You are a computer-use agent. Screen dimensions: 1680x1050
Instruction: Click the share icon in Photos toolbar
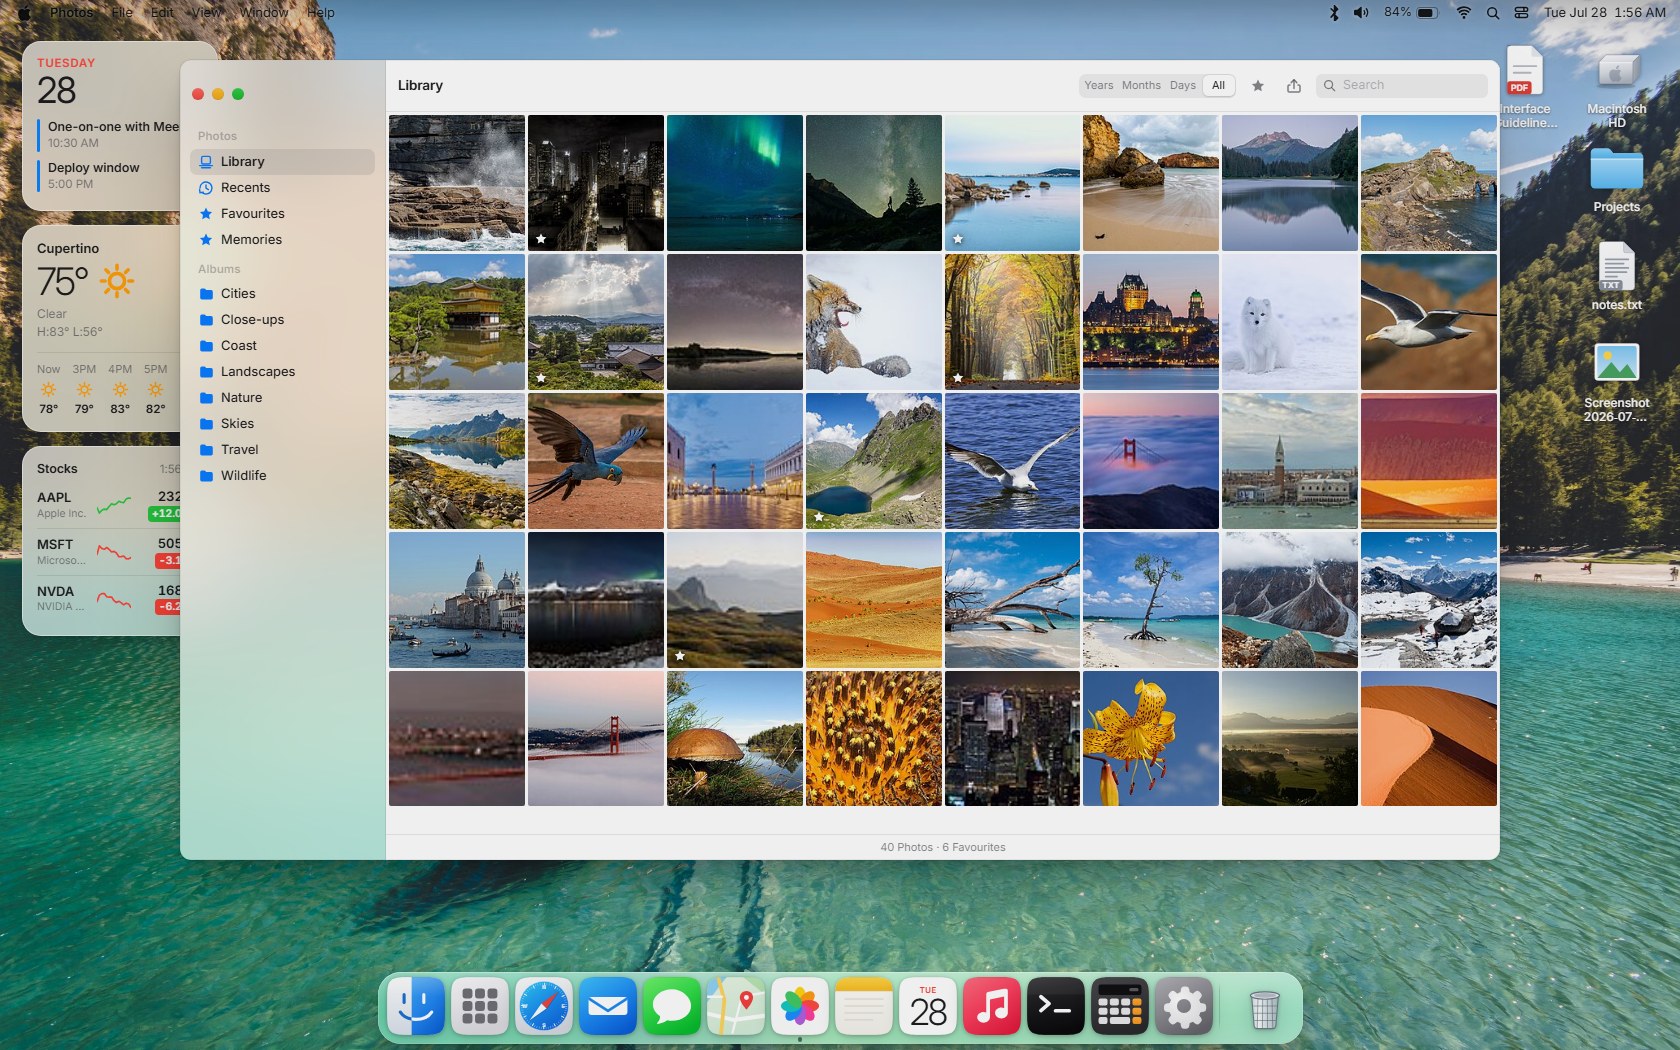pos(1294,86)
